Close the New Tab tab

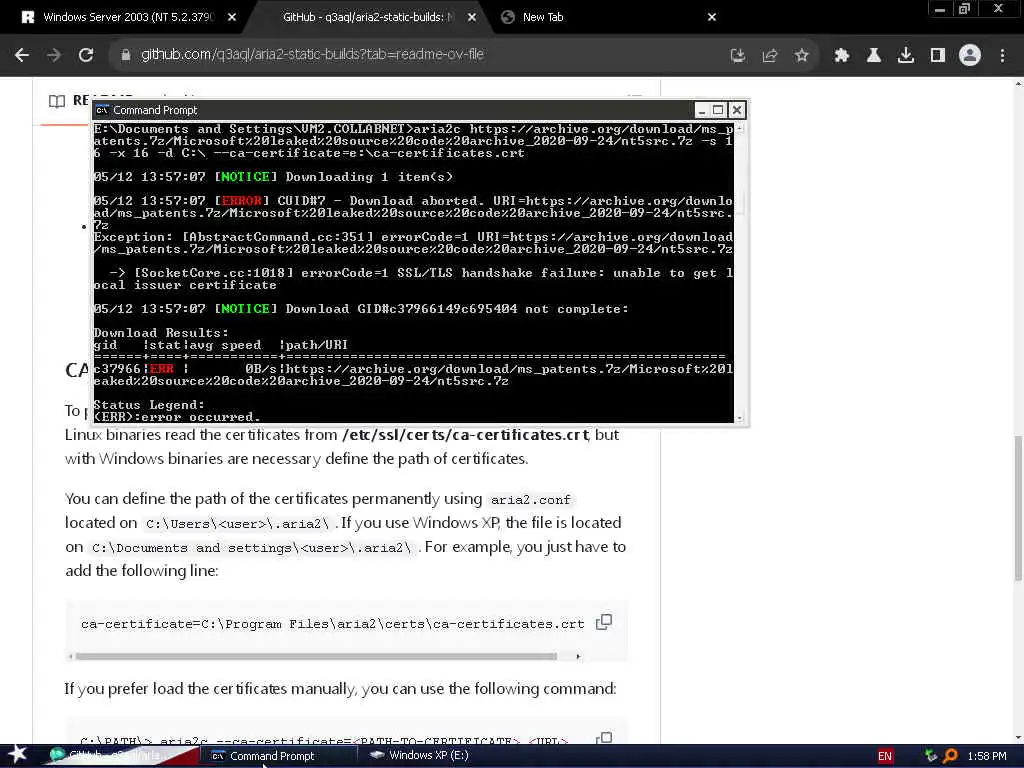pyautogui.click(x=712, y=18)
